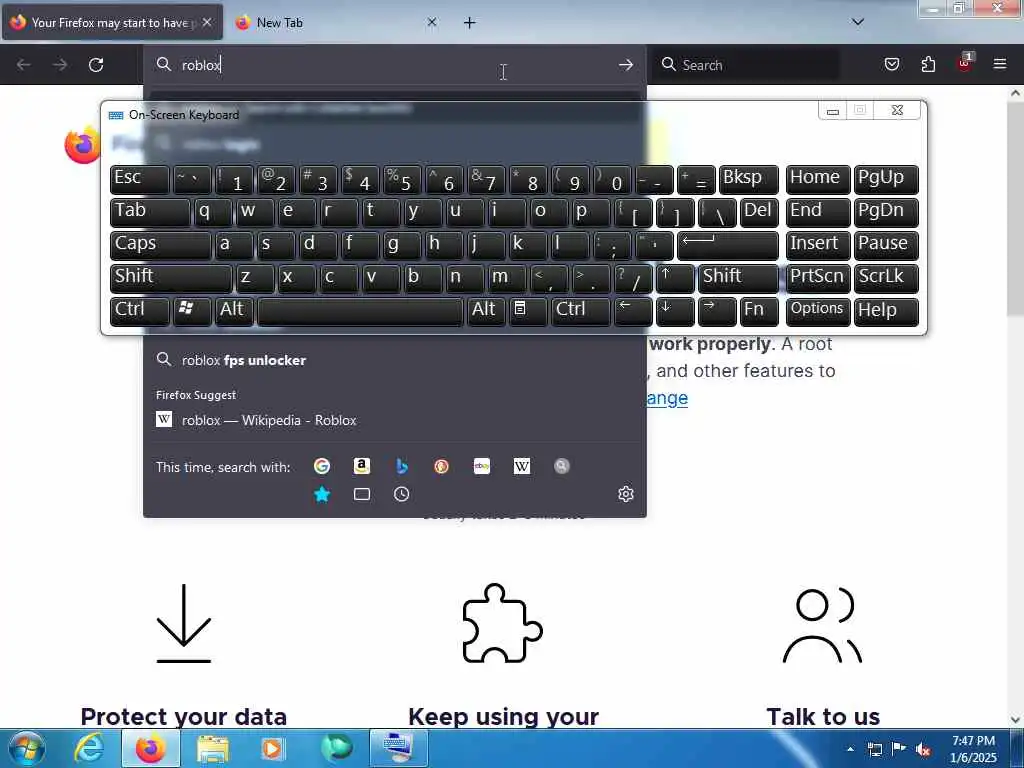Image resolution: width=1024 pixels, height=768 pixels.
Task: Click the Help key on keyboard
Action: tap(886, 312)
